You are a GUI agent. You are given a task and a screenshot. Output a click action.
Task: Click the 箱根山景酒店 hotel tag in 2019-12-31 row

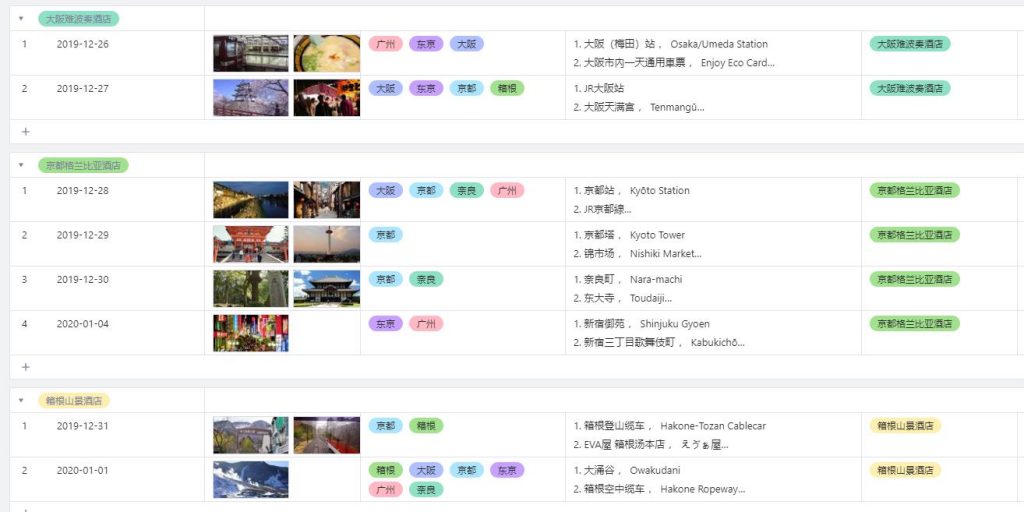tap(905, 425)
